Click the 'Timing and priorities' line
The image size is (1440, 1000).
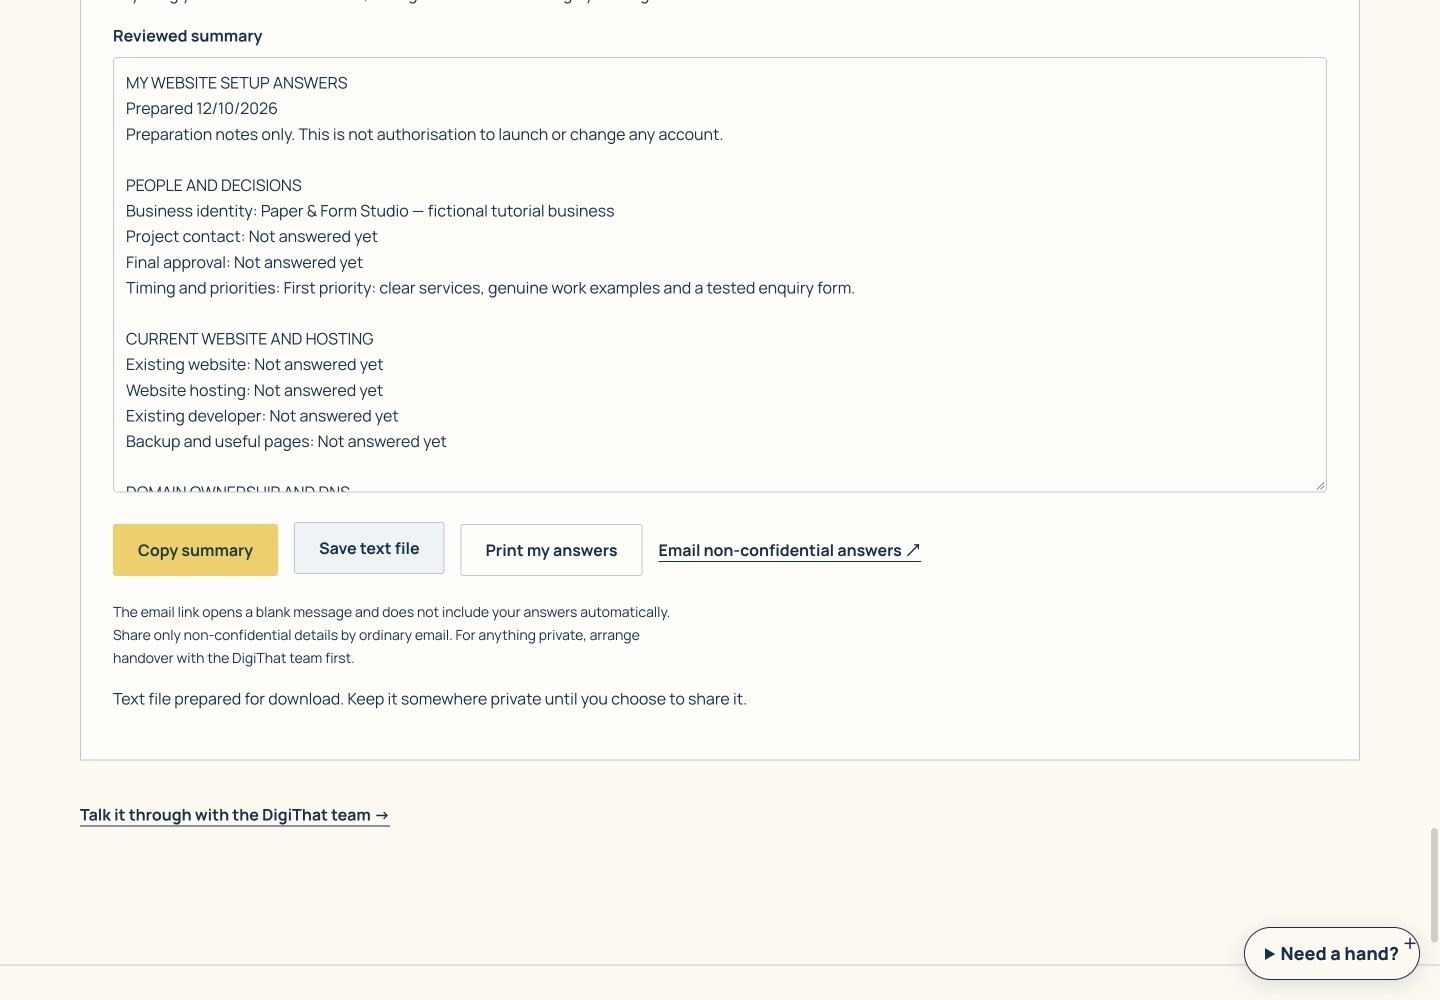click(x=490, y=288)
